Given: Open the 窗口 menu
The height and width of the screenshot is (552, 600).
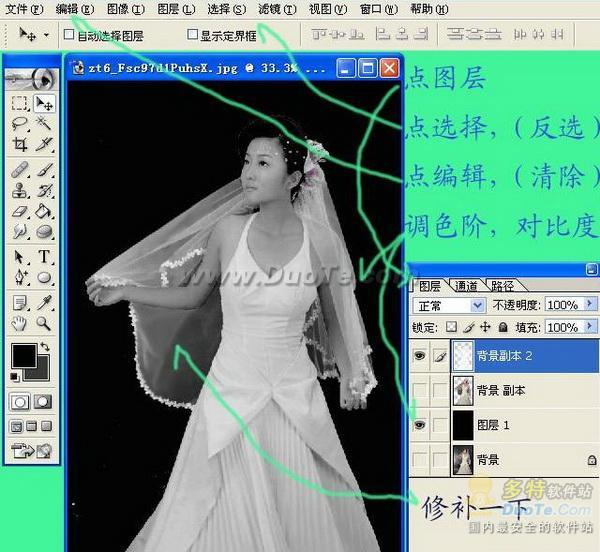Looking at the screenshot, I should [x=379, y=9].
